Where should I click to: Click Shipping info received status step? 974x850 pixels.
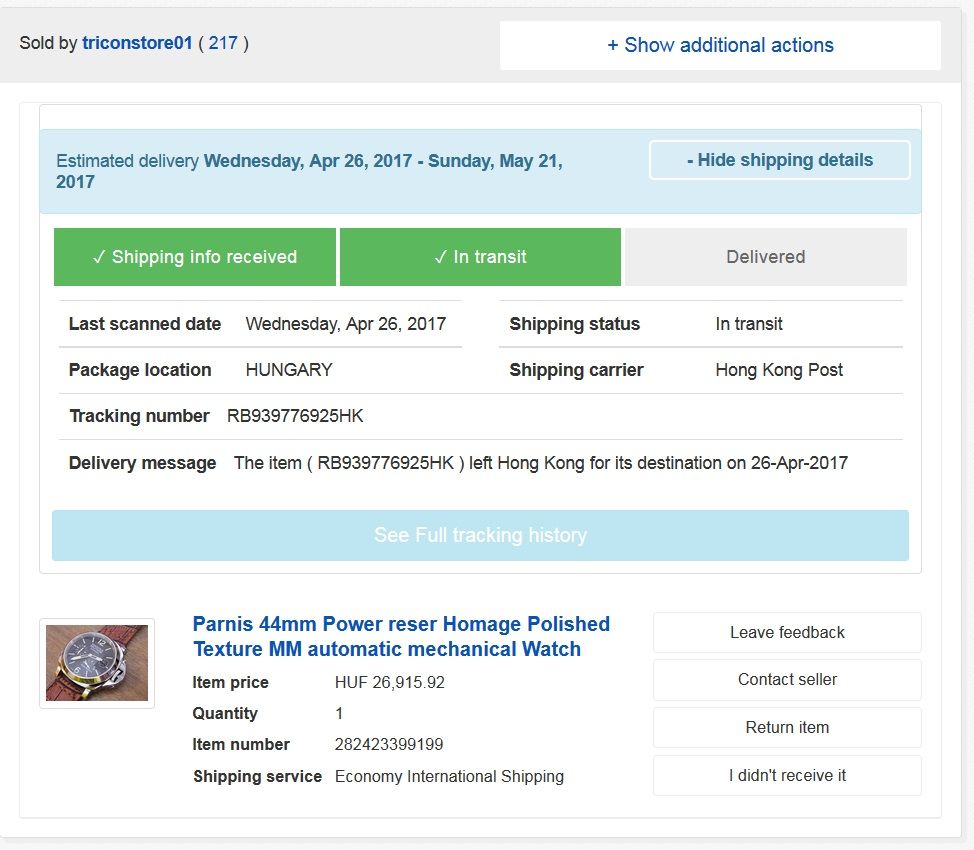tap(194, 257)
